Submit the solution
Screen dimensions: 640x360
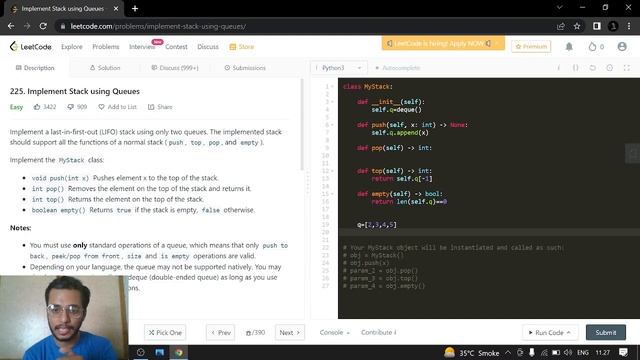[x=606, y=333]
